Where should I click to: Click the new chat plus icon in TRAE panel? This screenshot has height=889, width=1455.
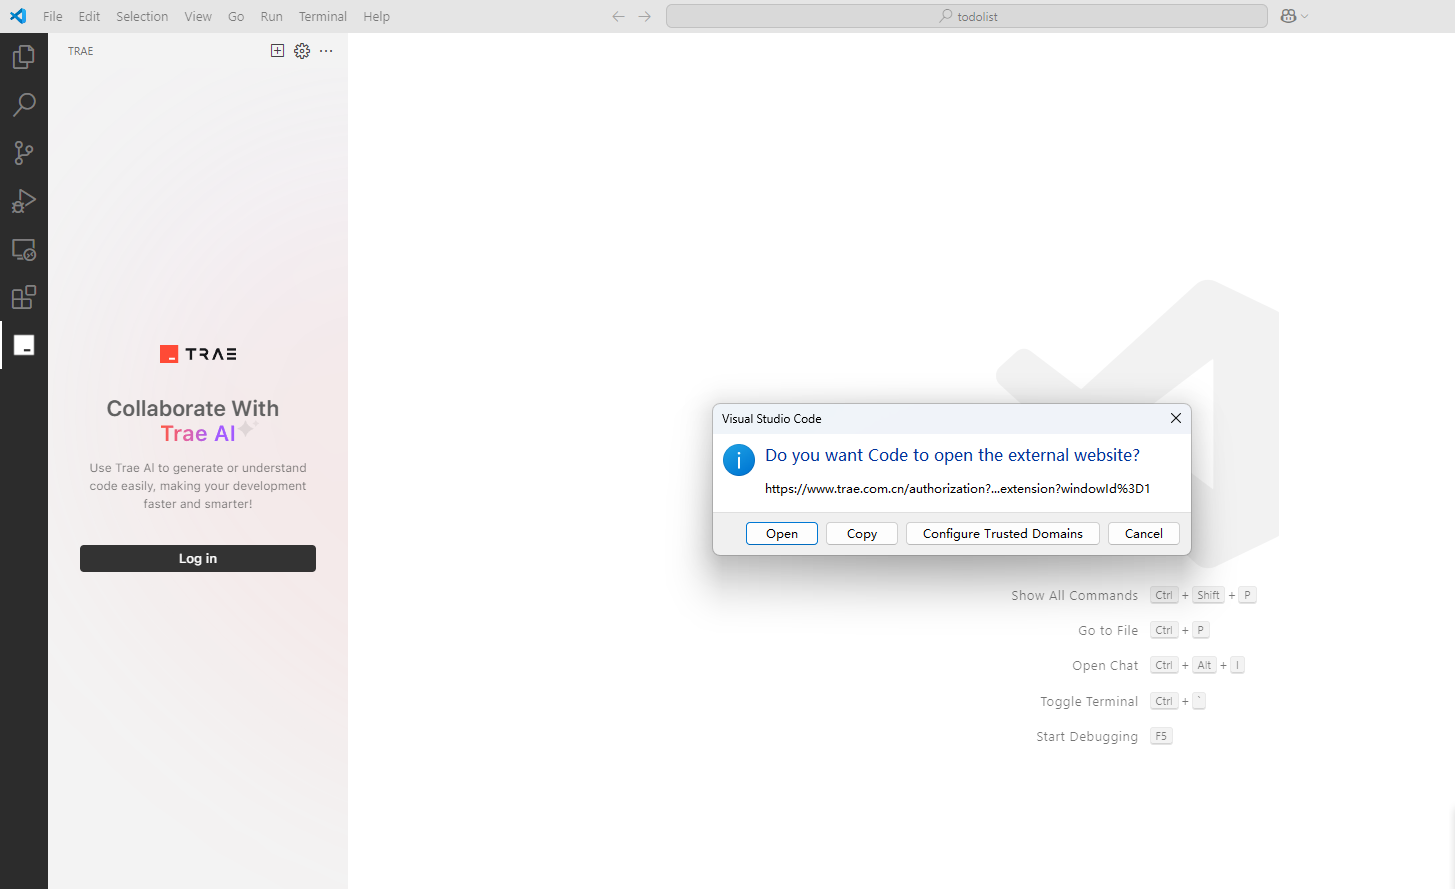coord(278,51)
